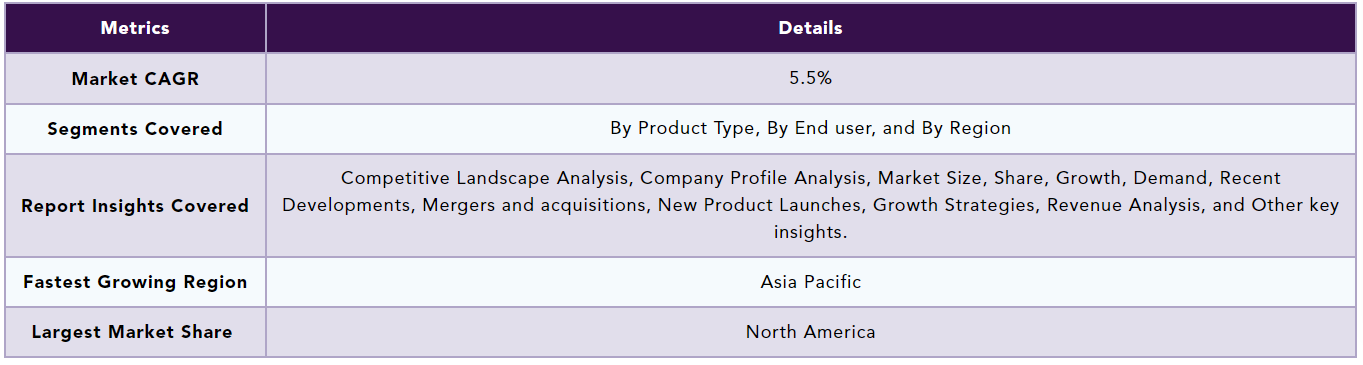This screenshot has width=1363, height=365.
Task: Select the Report Insights Covered label
Action: (x=135, y=206)
